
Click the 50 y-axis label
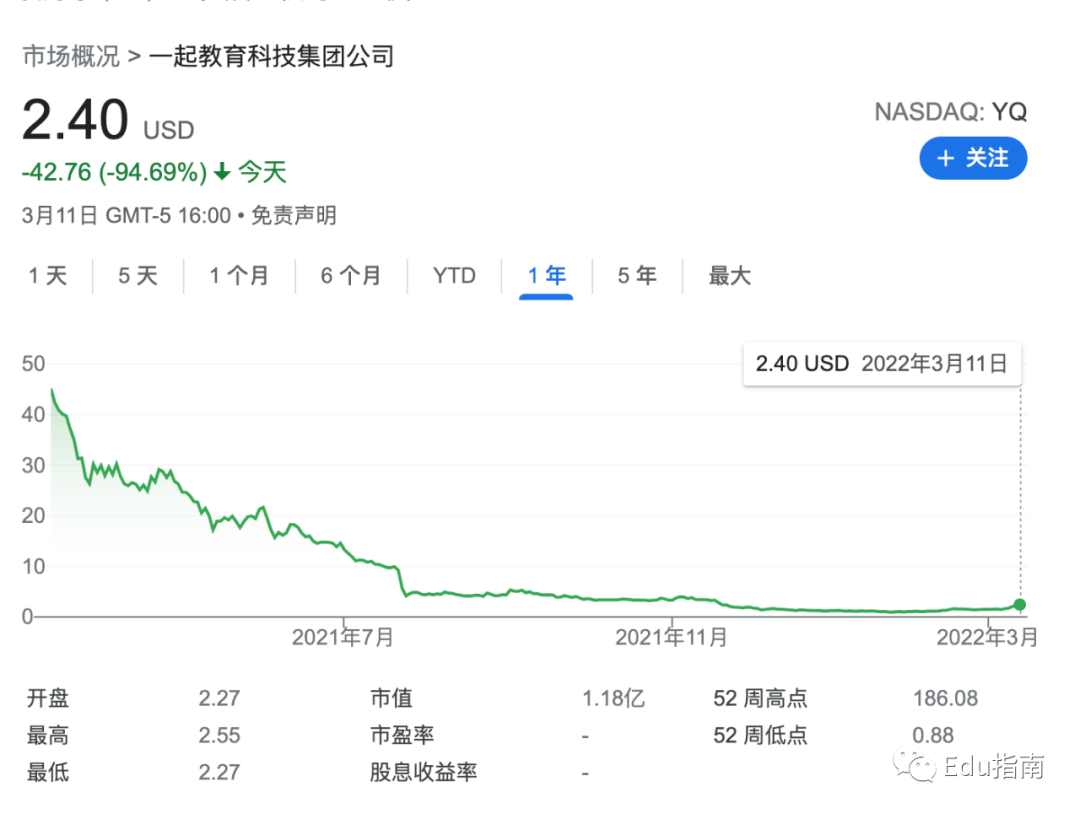pos(33,364)
